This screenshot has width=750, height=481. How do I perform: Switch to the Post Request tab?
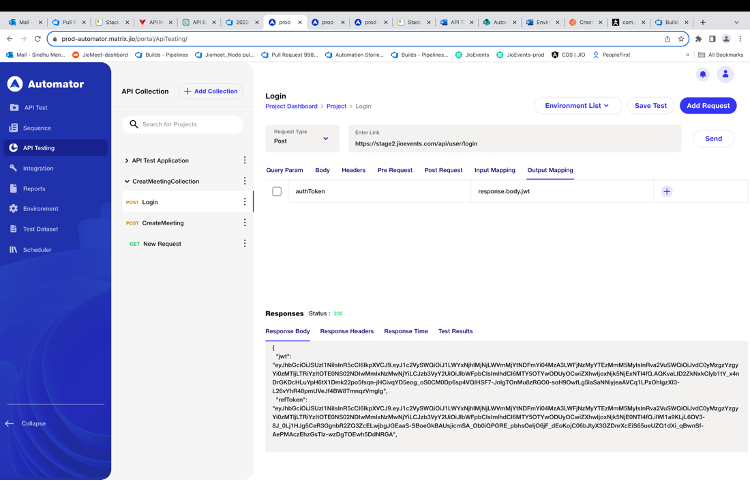443,170
